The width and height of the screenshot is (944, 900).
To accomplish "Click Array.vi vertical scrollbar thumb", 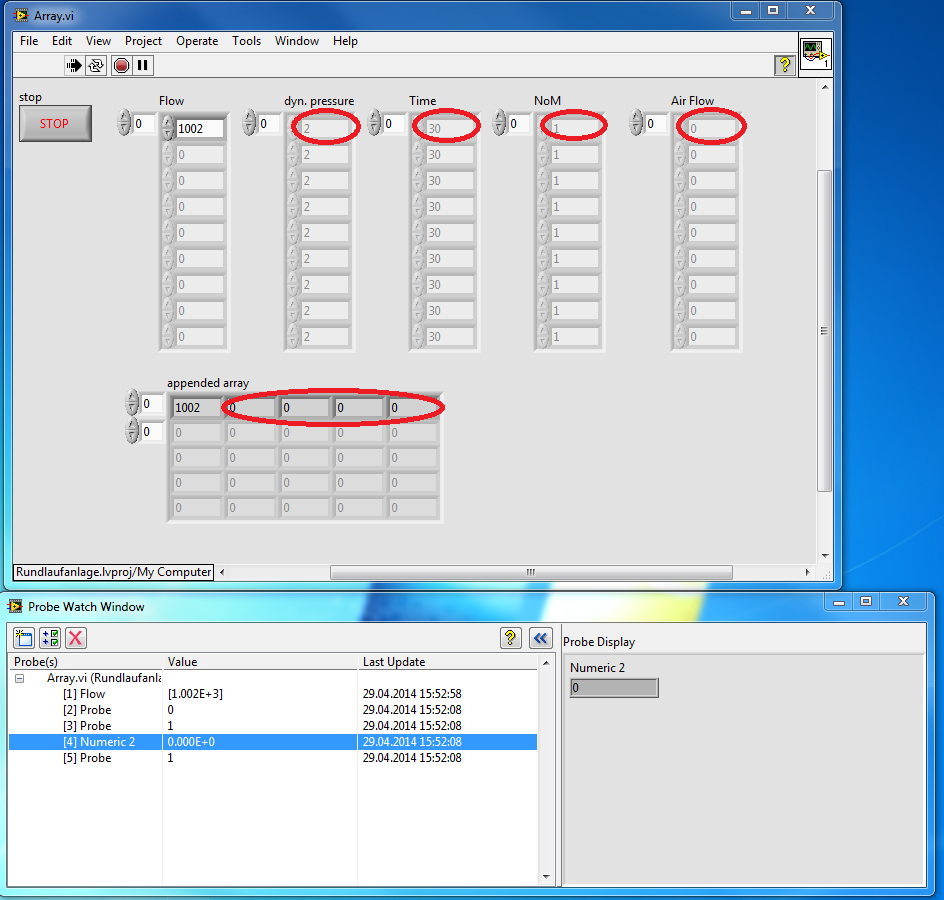I will click(824, 331).
